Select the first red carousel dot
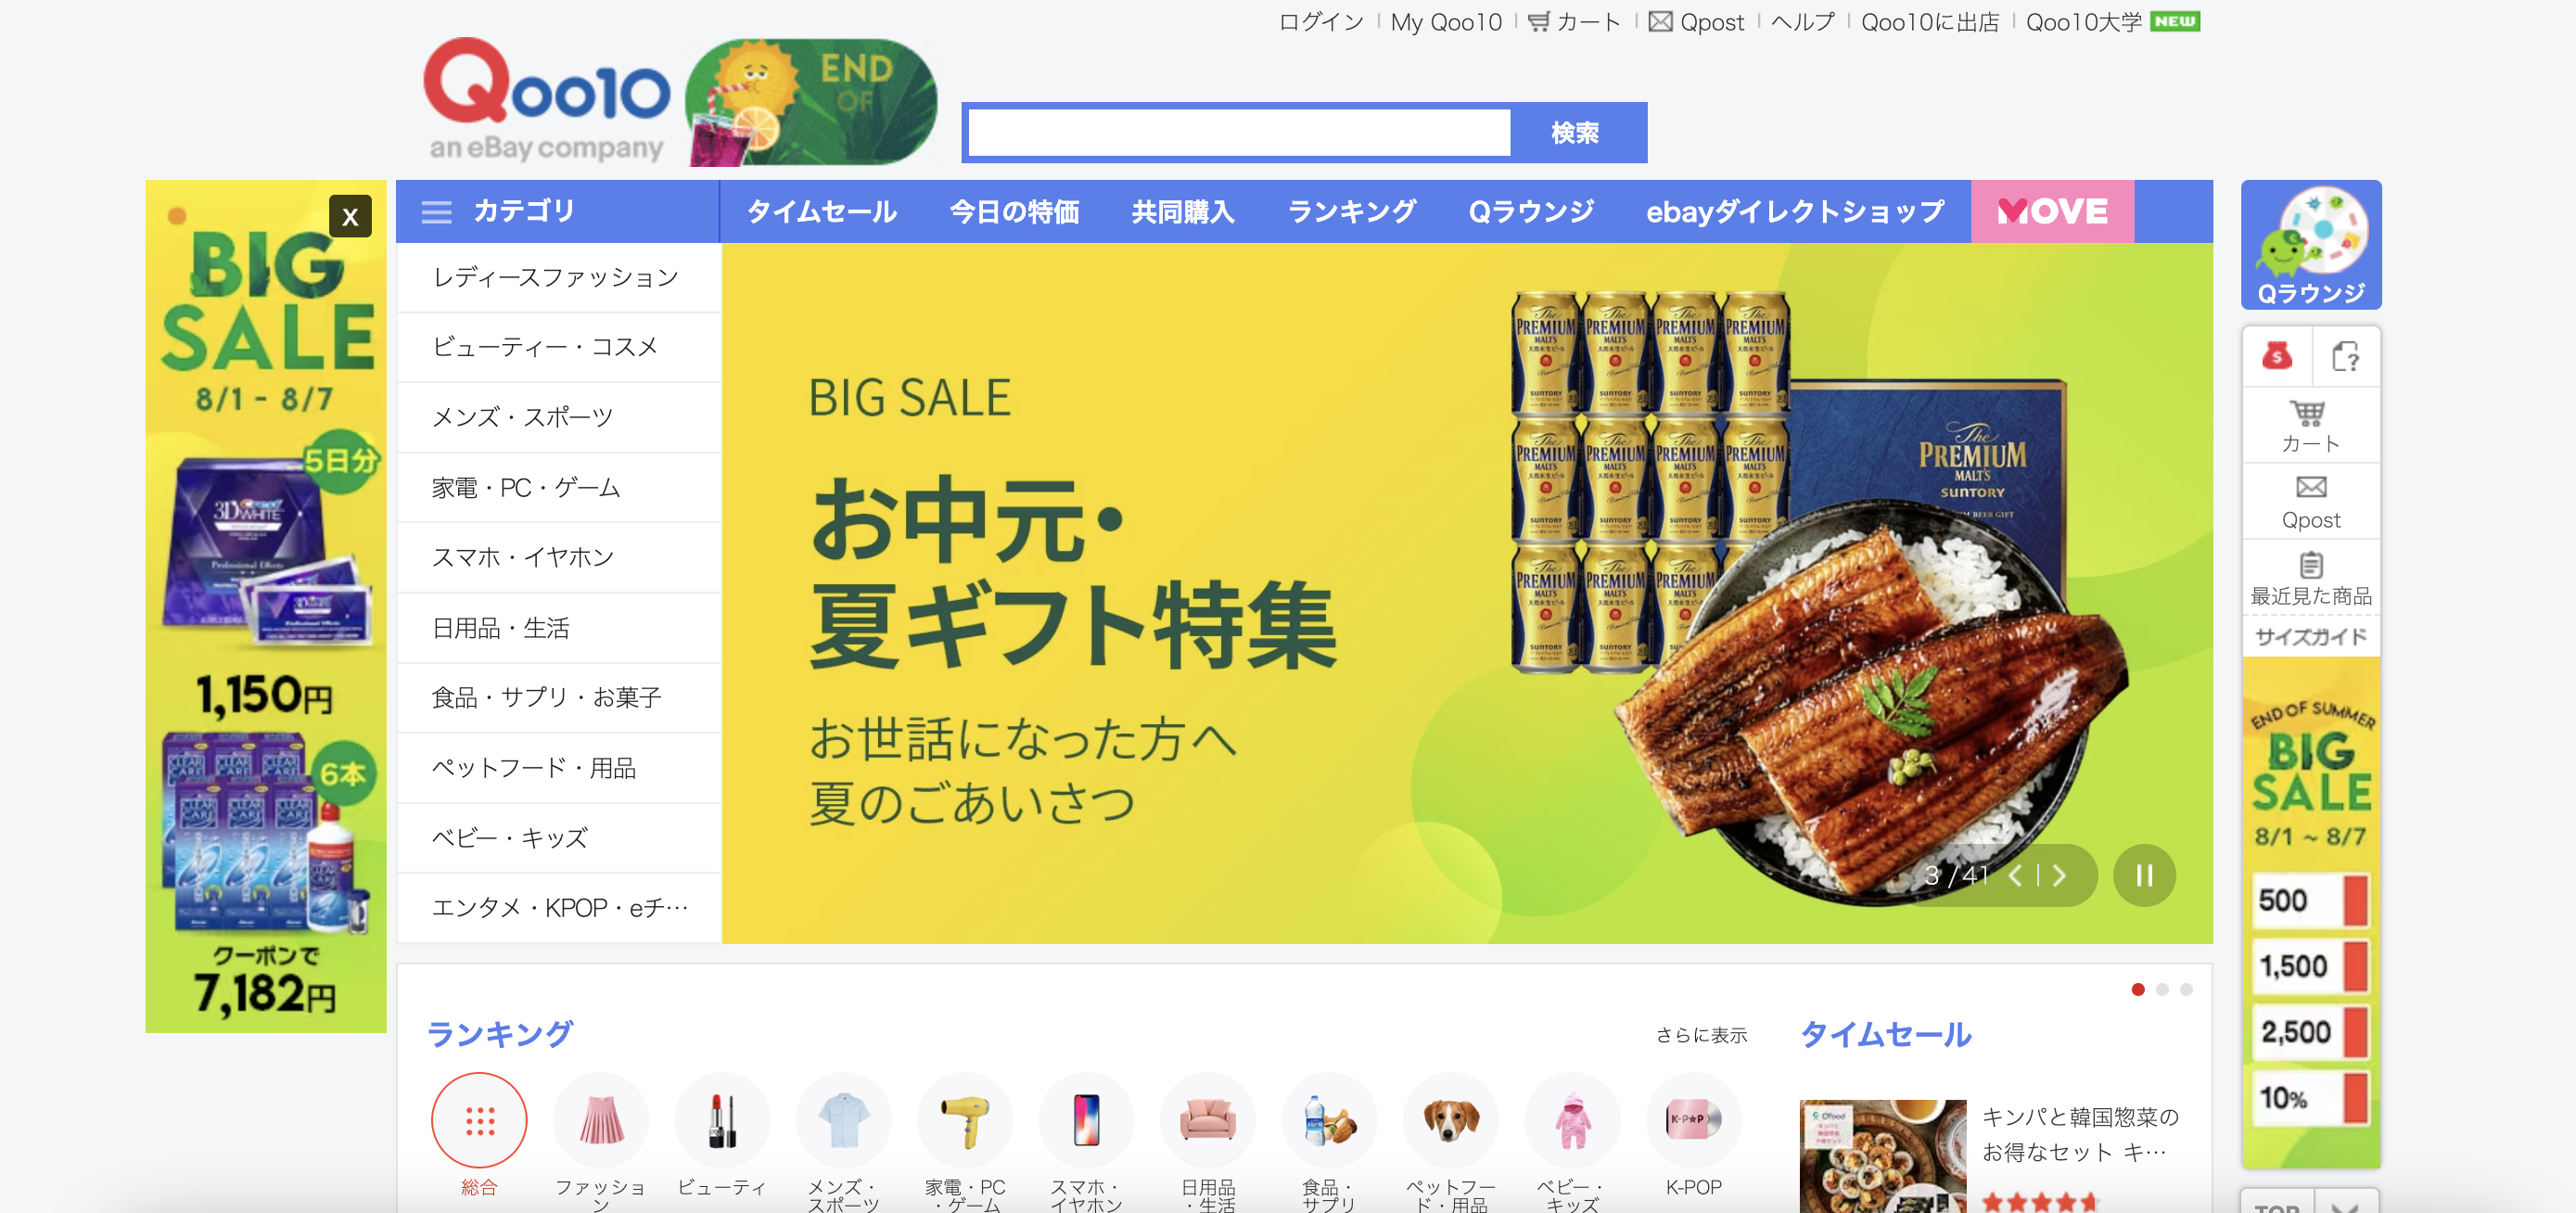 click(2138, 989)
